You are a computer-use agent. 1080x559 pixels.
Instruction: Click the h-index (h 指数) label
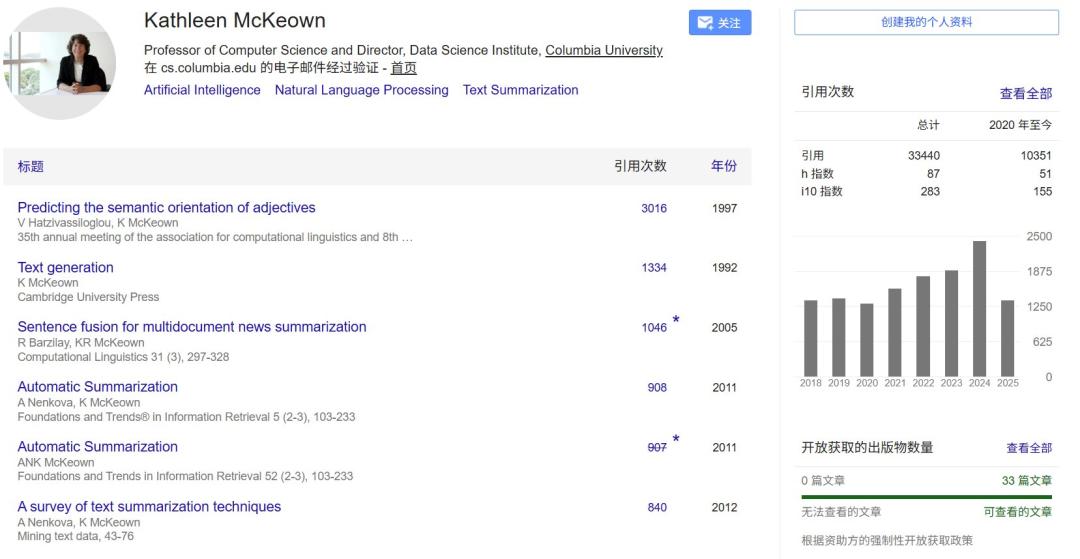[818, 173]
